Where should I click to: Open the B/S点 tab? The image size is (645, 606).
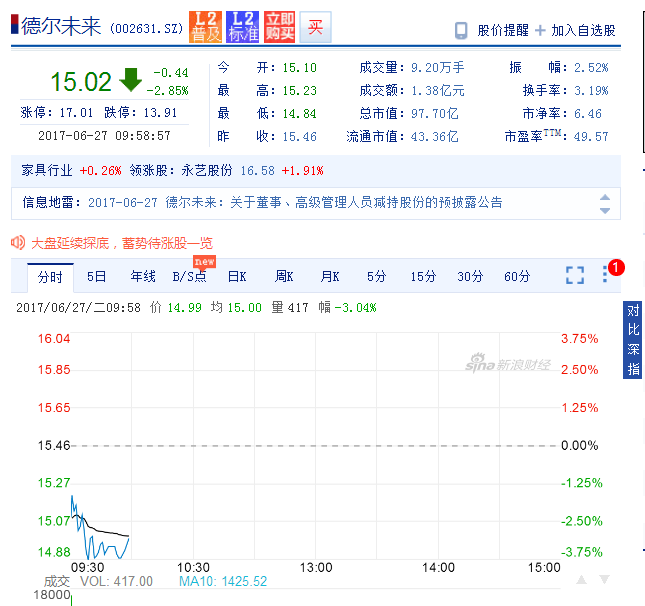(190, 276)
